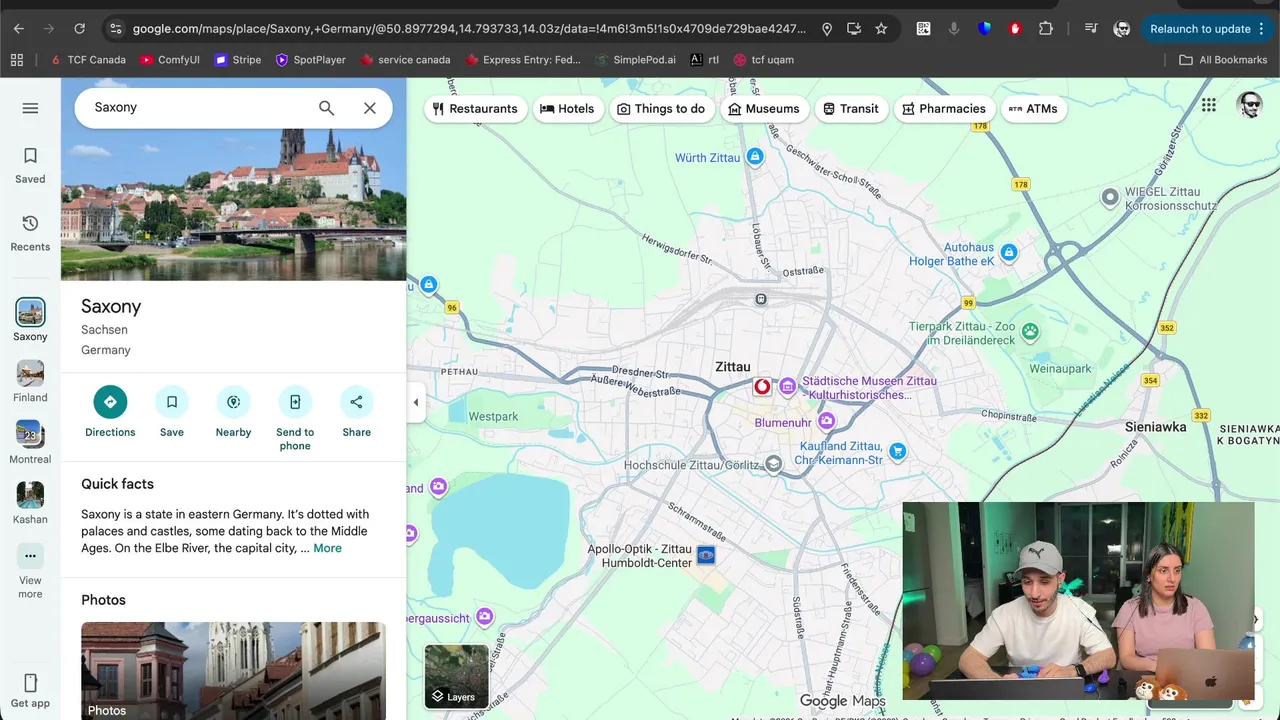The height and width of the screenshot is (720, 1280).
Task: Search Nearby places around Saxony
Action: (x=233, y=412)
